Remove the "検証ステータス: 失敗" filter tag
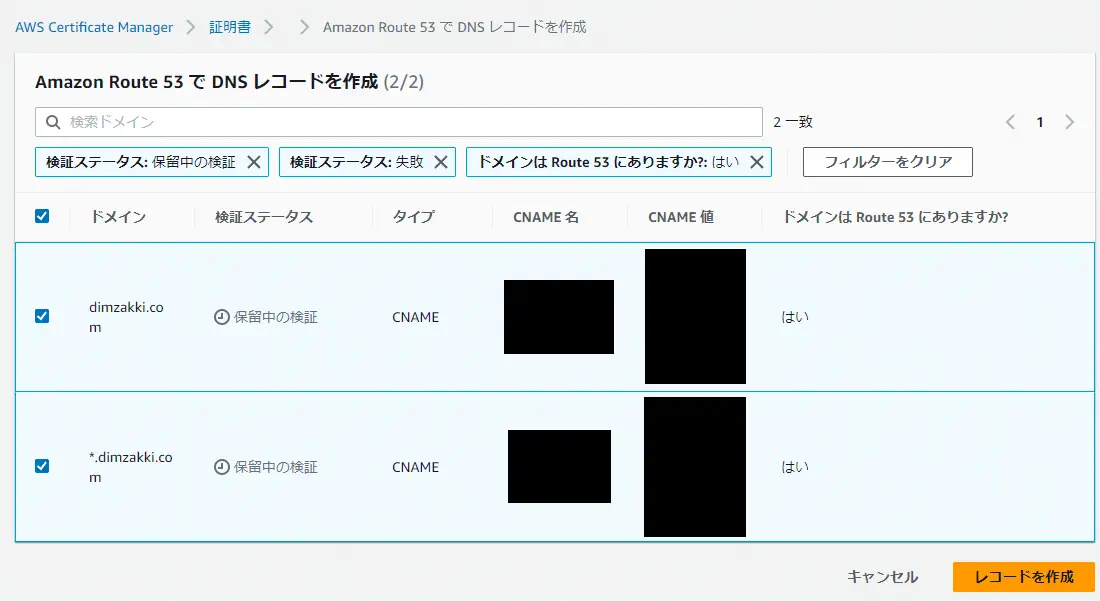The image size is (1100, 601). click(443, 161)
